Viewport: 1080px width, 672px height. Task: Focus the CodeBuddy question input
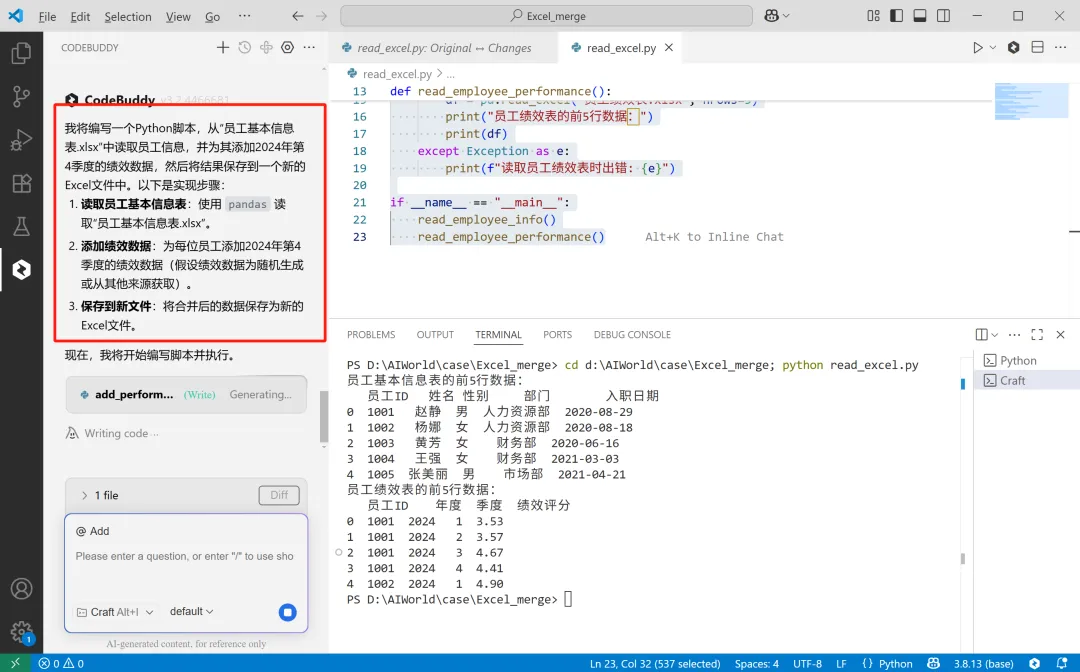(185, 556)
